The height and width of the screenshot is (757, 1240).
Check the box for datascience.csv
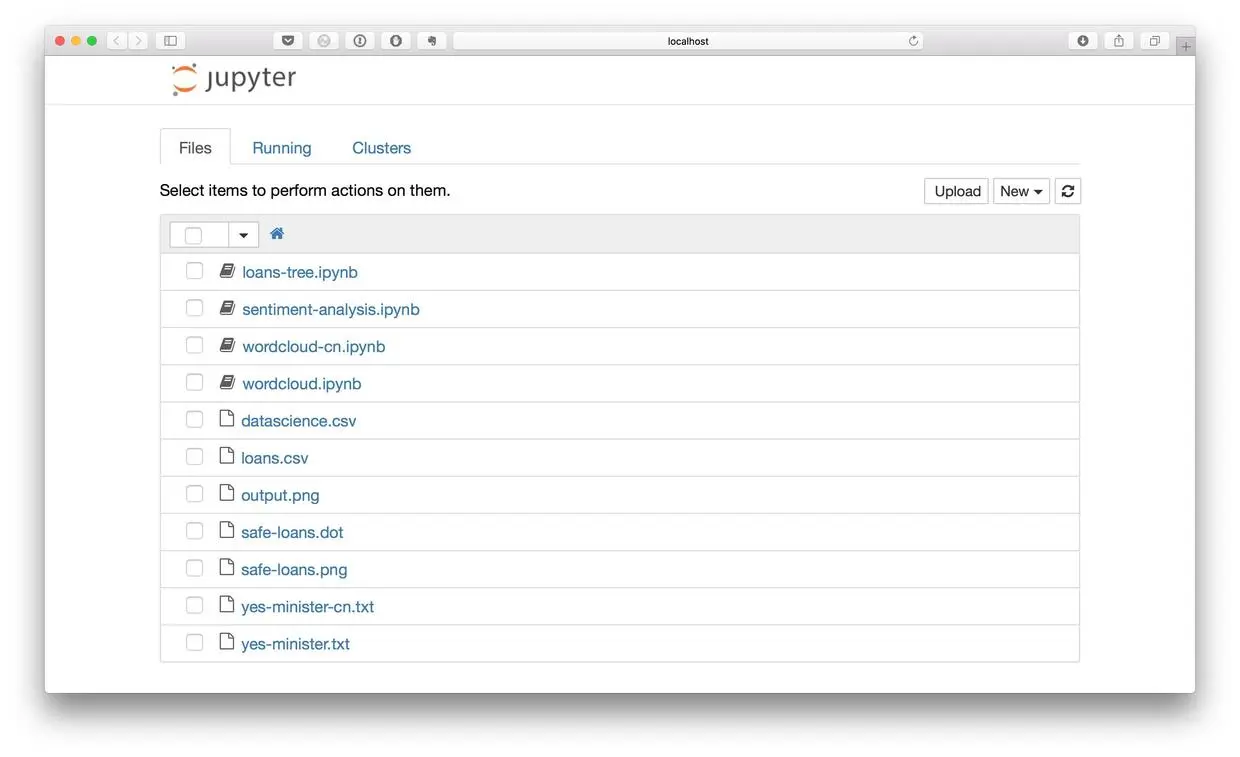coord(194,419)
